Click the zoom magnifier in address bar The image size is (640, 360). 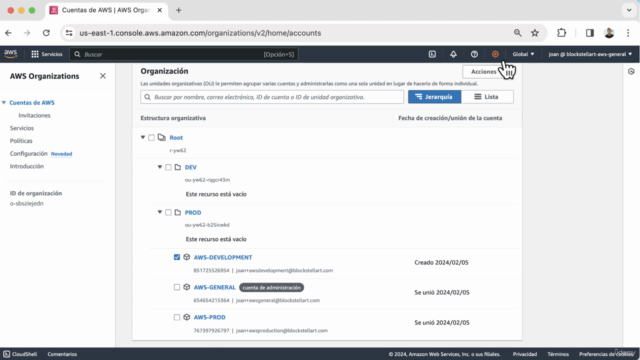pyautogui.click(x=517, y=33)
